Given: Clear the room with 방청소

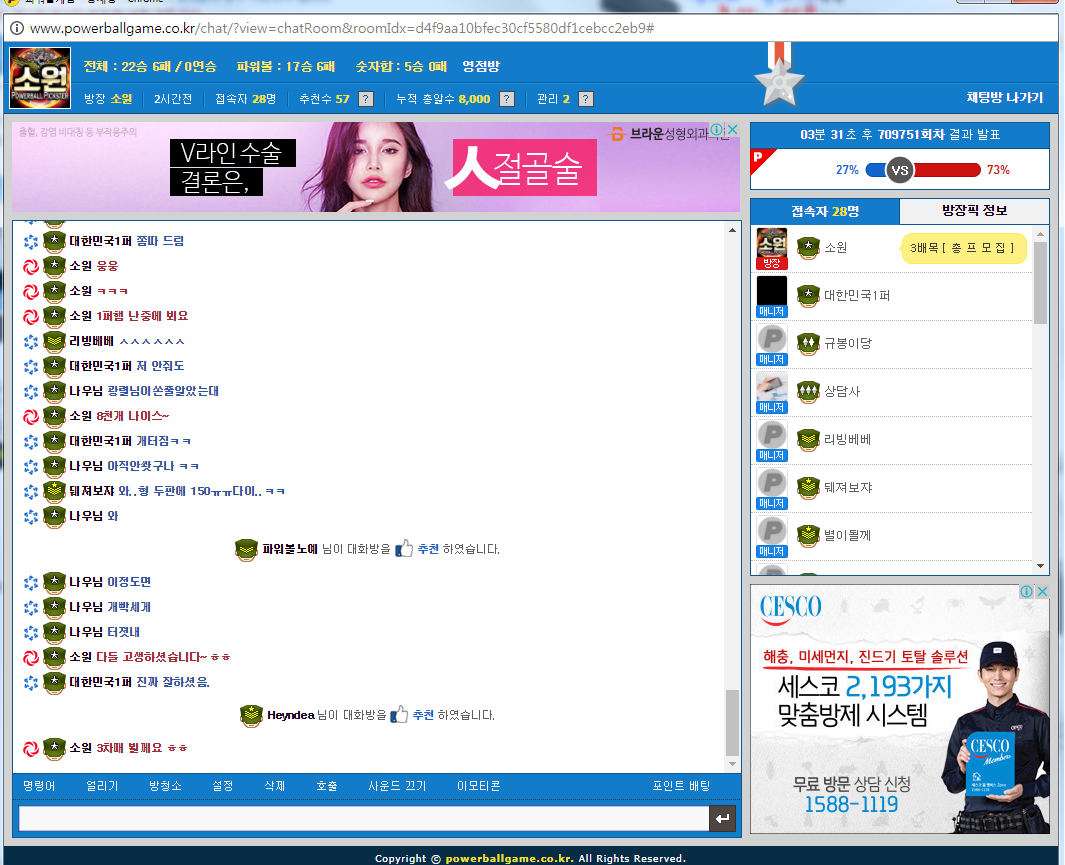Looking at the screenshot, I should click(166, 786).
